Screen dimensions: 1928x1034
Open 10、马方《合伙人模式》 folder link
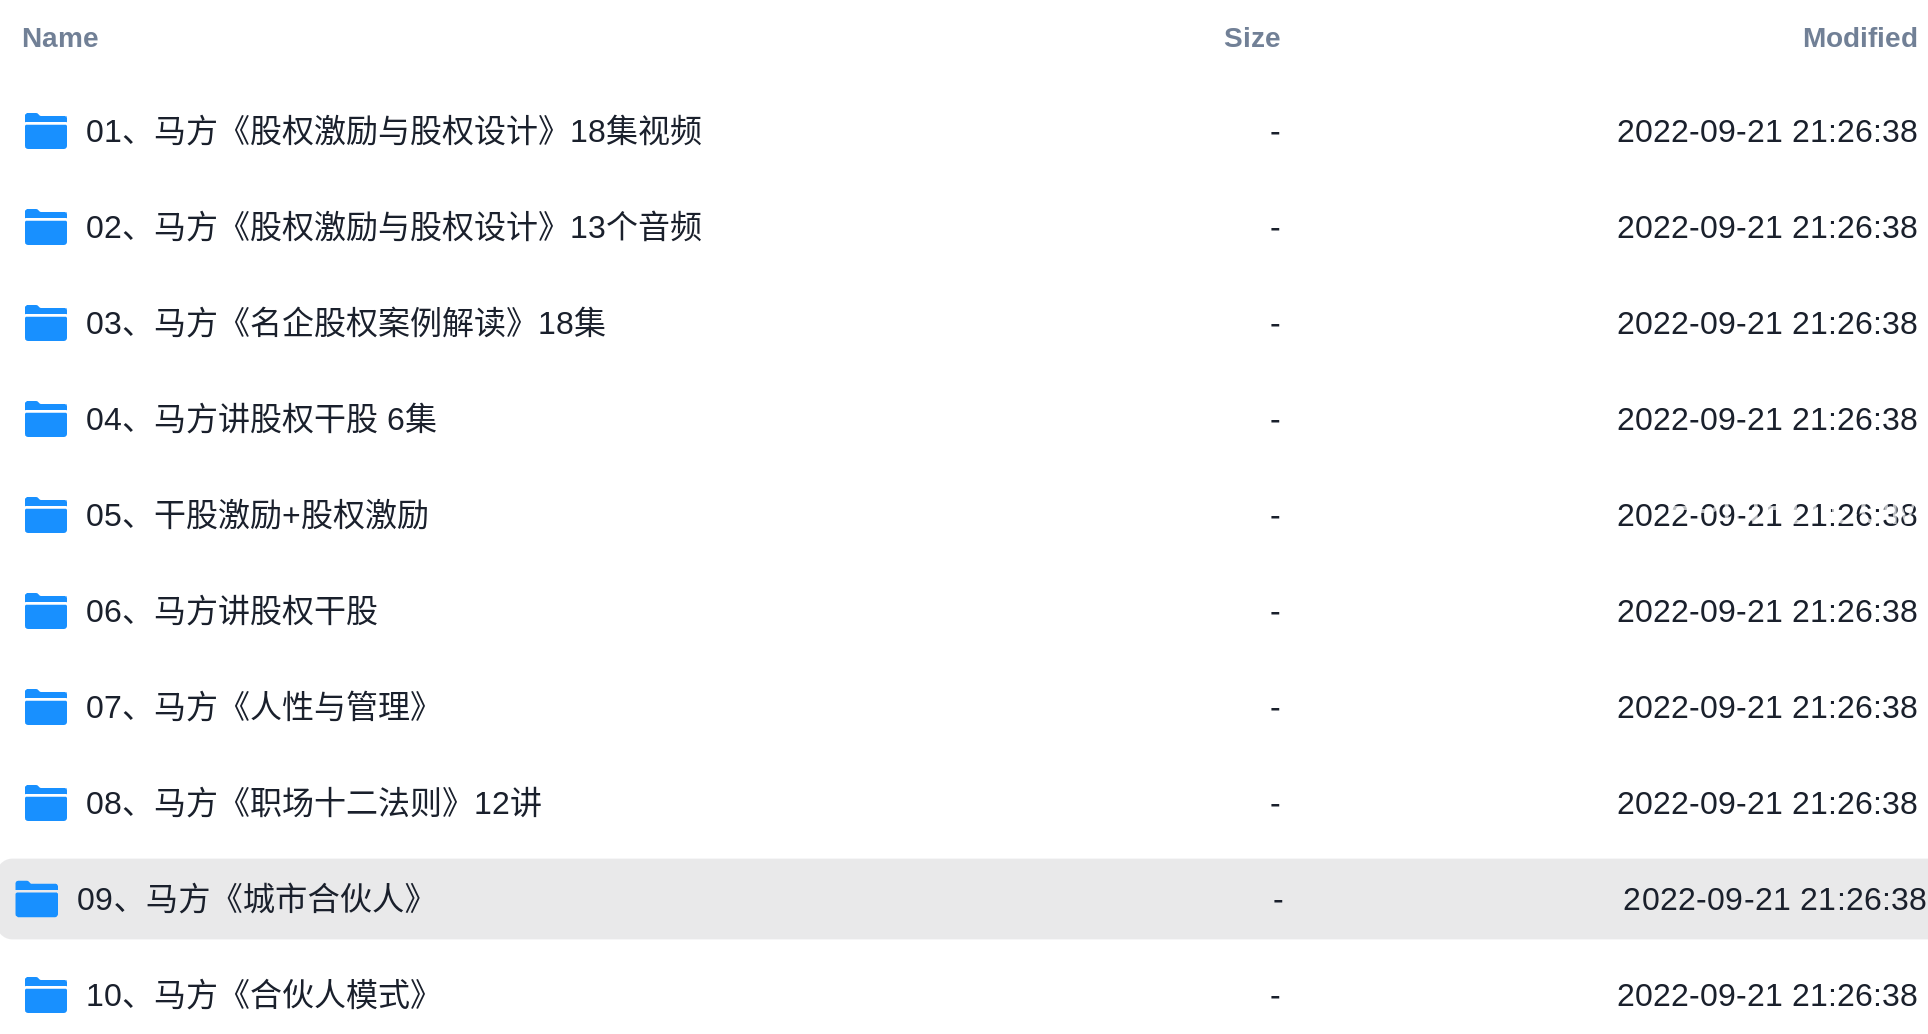coord(259,995)
